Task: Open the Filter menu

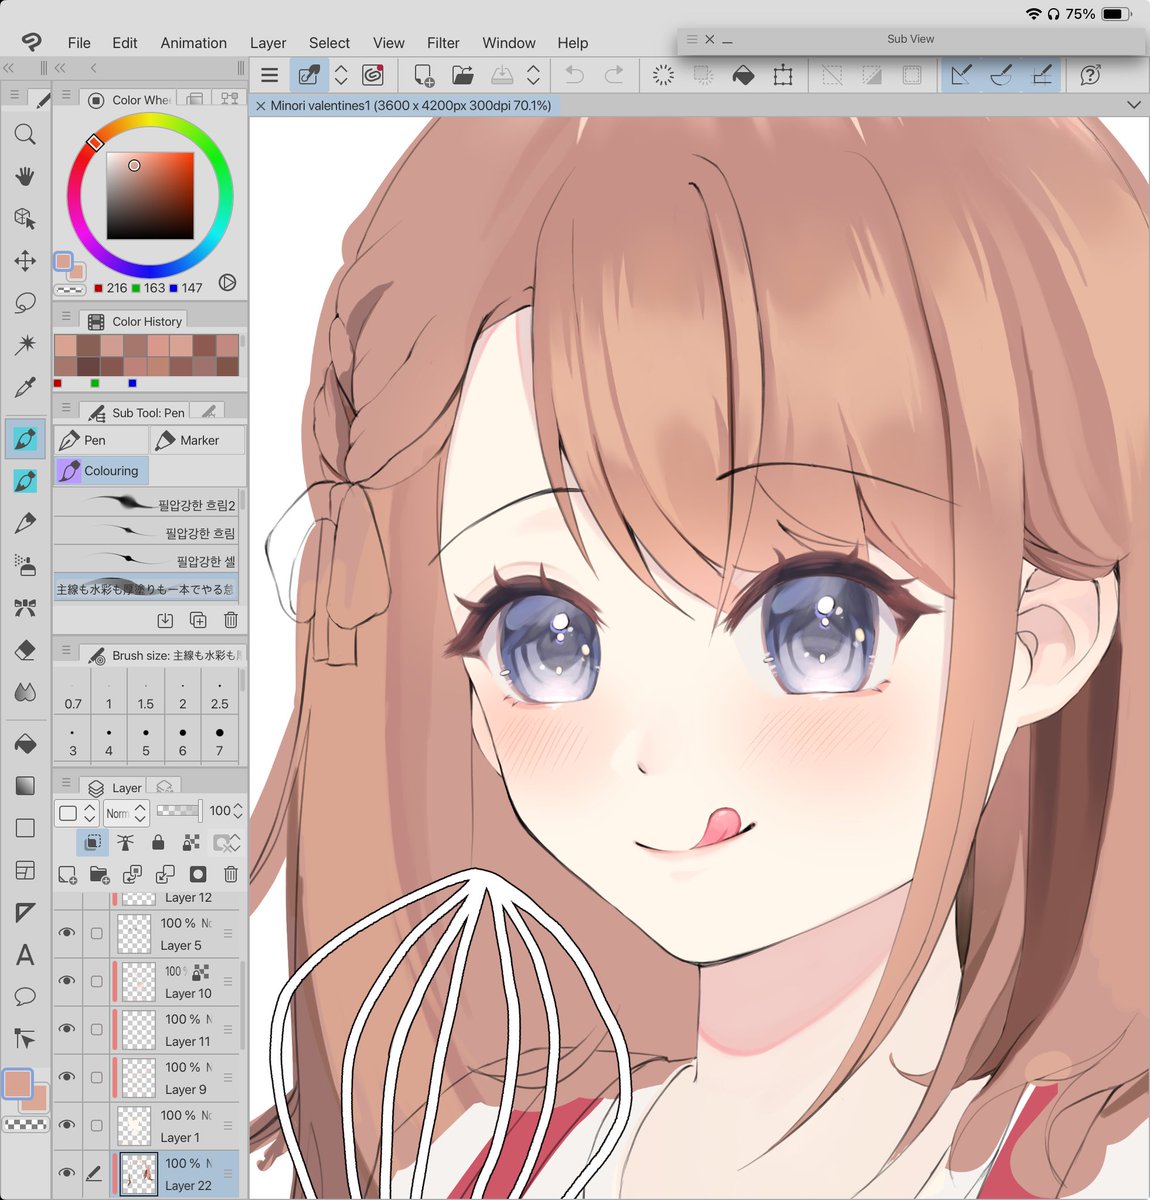Action: pyautogui.click(x=443, y=43)
